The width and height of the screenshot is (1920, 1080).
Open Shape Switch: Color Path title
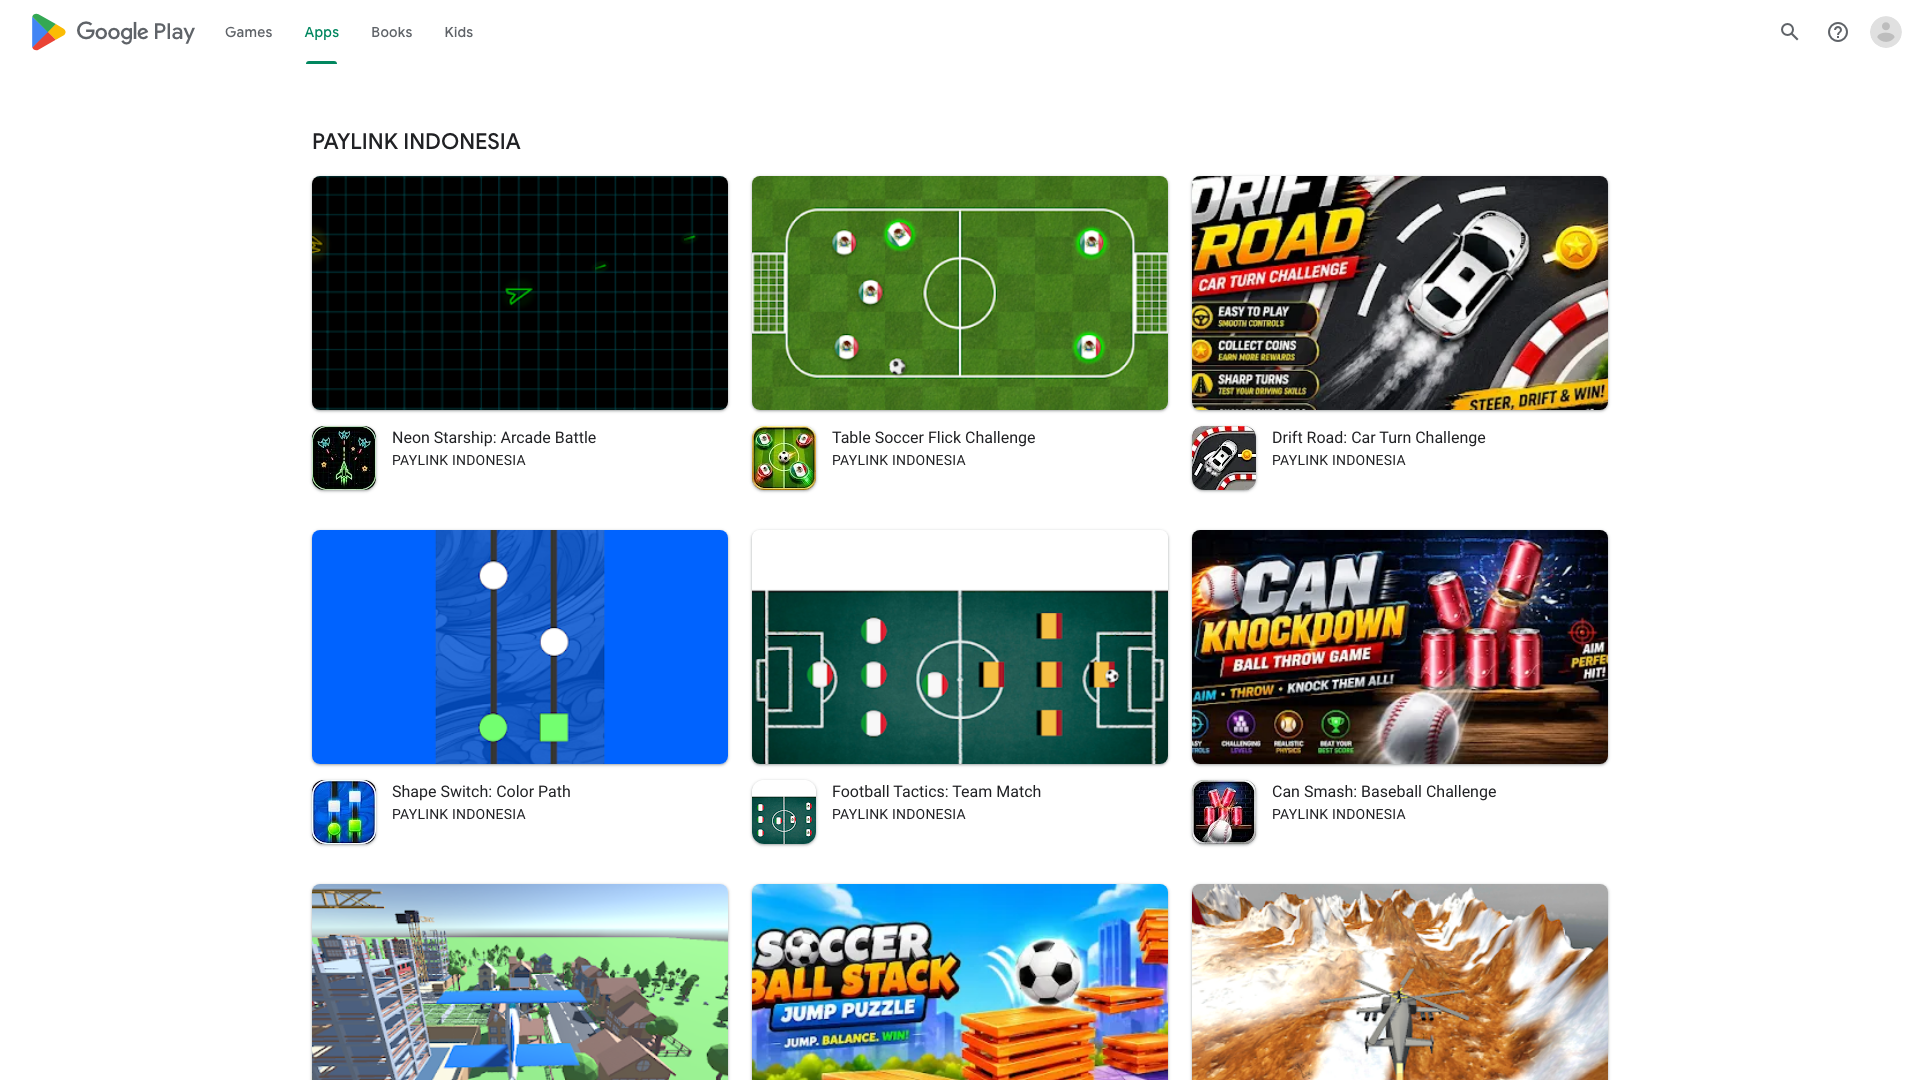[x=481, y=792]
